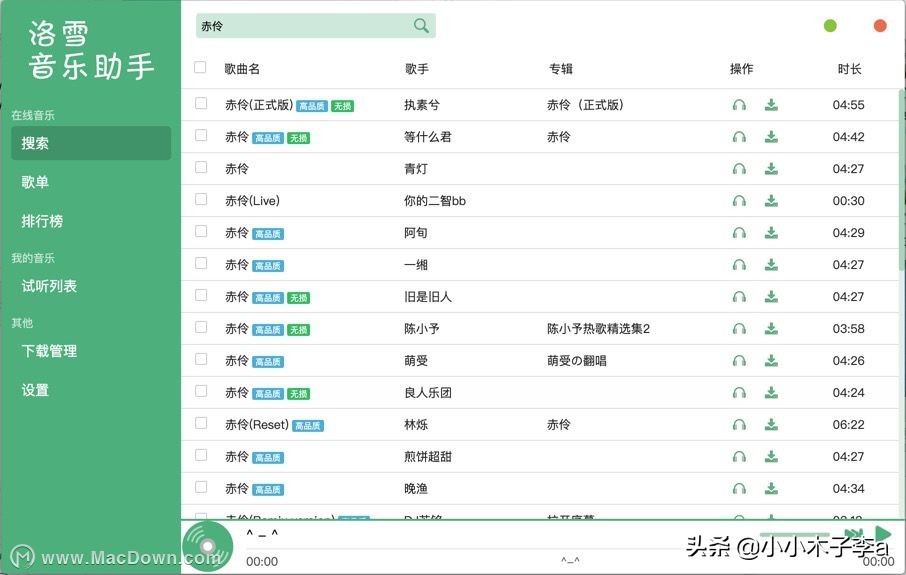This screenshot has width=906, height=575.
Task: Click the spinning disc player icon
Action: [207, 546]
